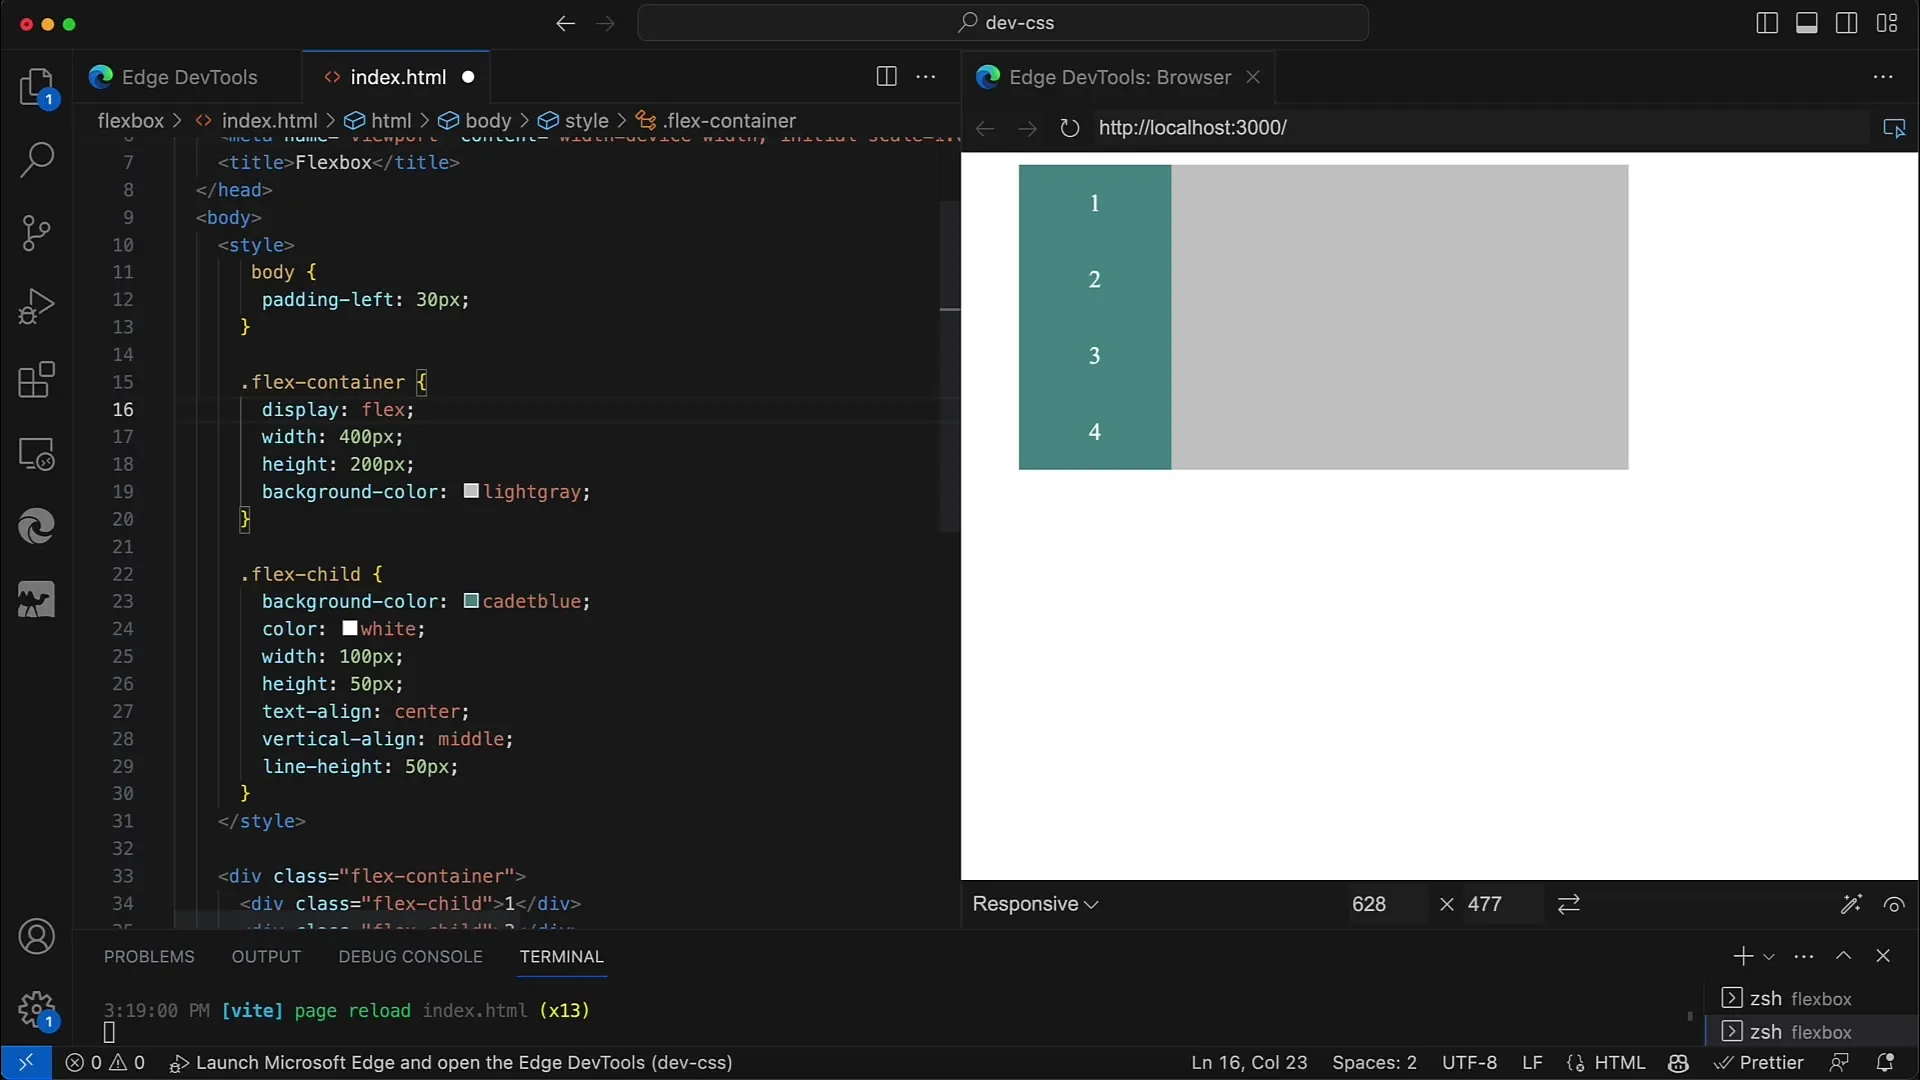Open the lightgray color swatch picker
The width and height of the screenshot is (1920, 1080).
(x=471, y=491)
